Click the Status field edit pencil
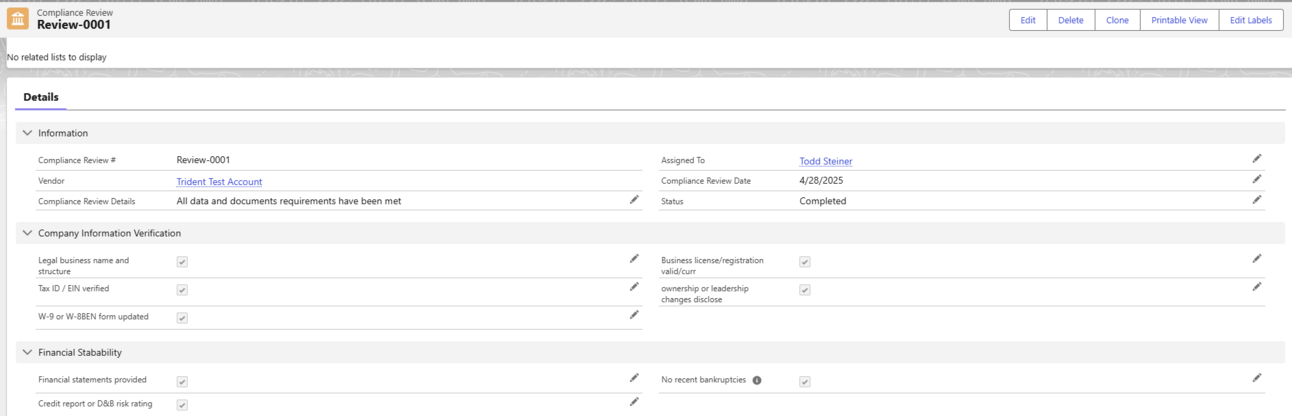1292x416 pixels. point(1257,199)
